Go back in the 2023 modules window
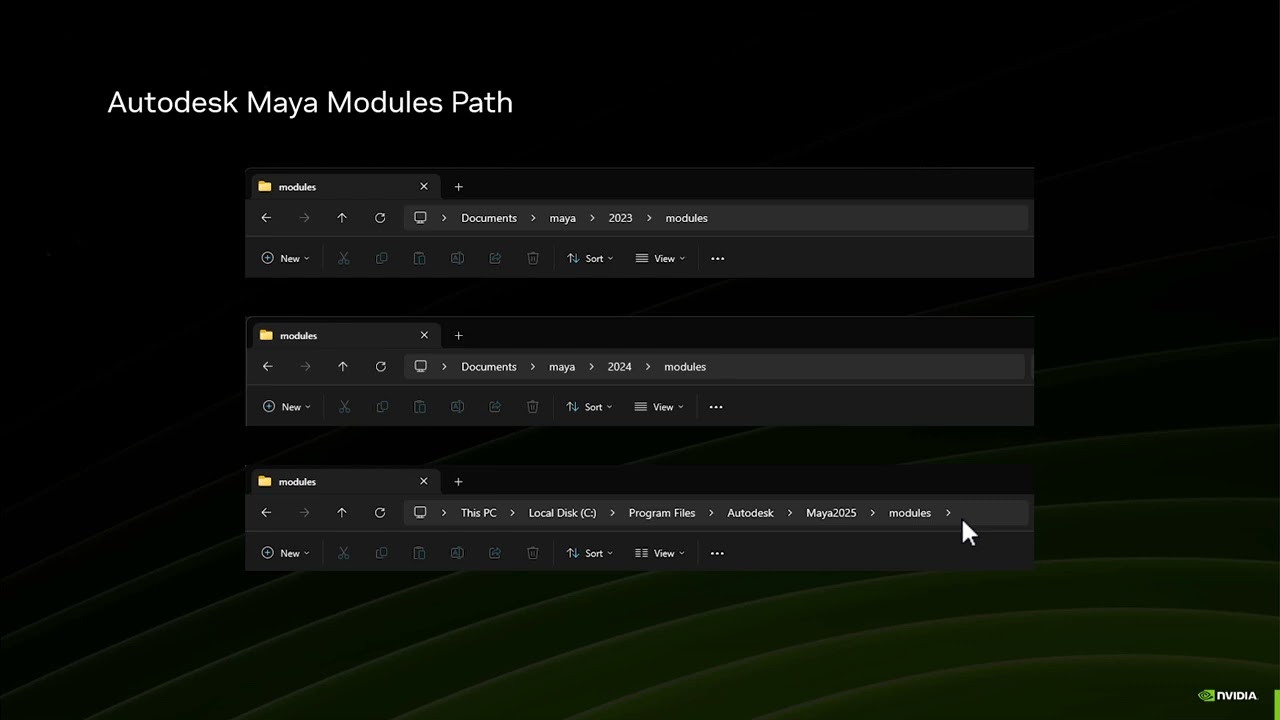The height and width of the screenshot is (720, 1280). tap(266, 218)
